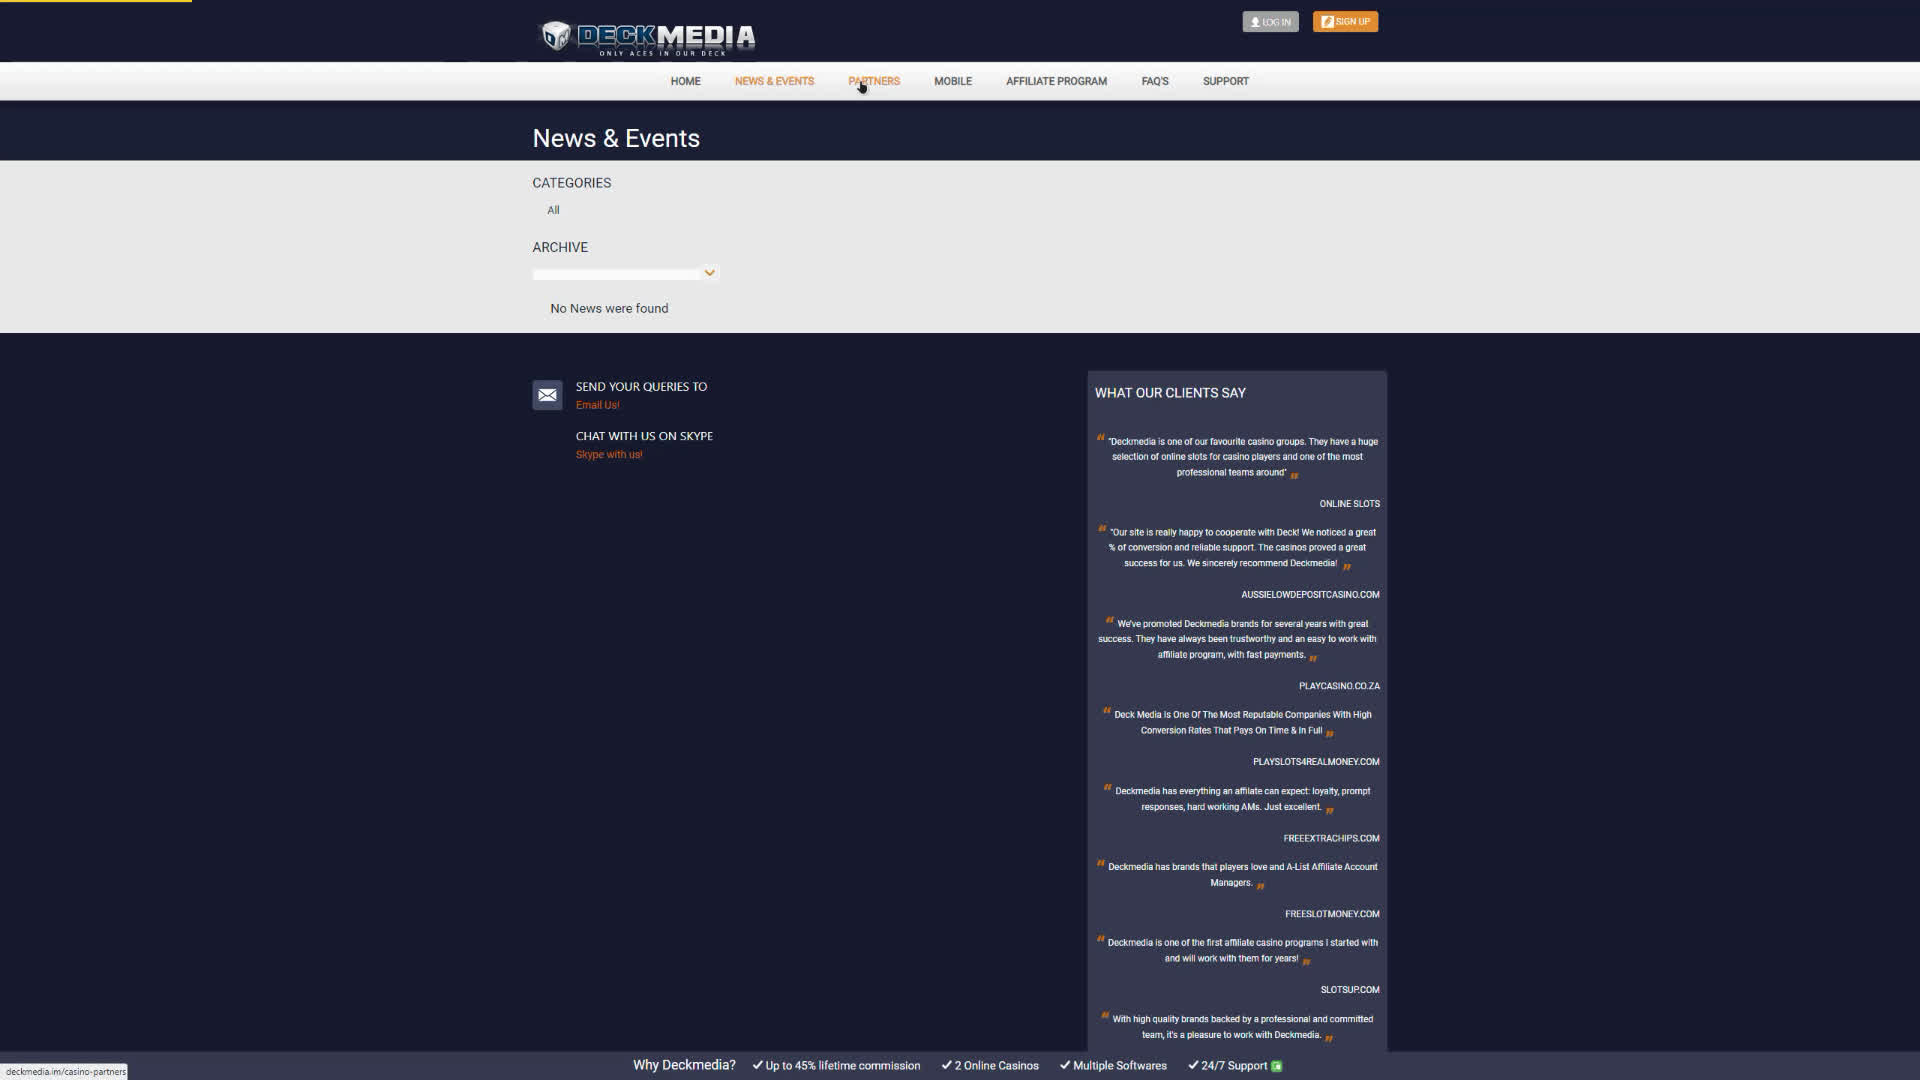Open the FAQ's page
This screenshot has height=1080, width=1920.
[x=1154, y=81]
